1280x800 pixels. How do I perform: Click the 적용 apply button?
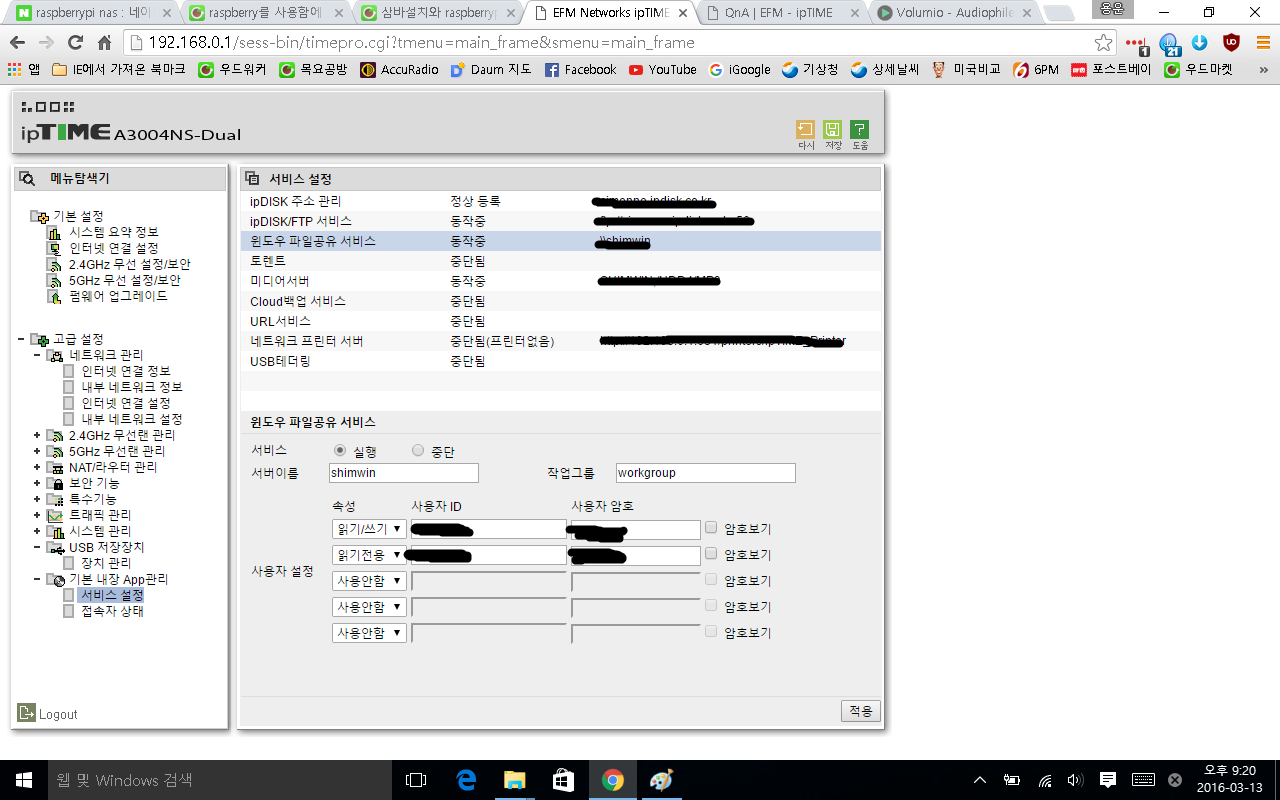coord(860,711)
